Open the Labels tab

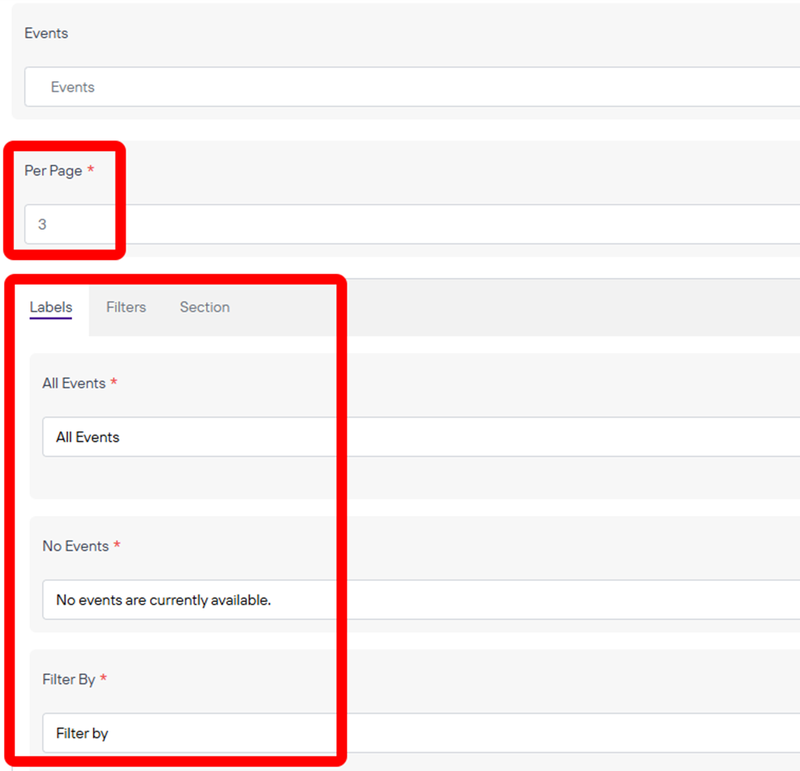(51, 307)
